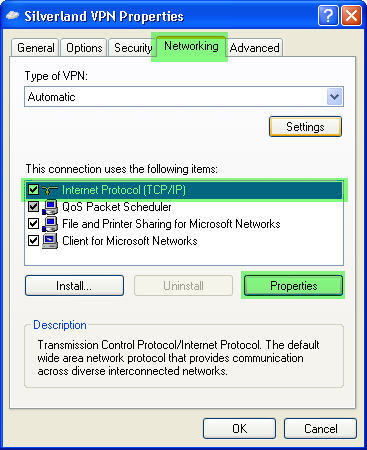Open the Type of VPN dropdown arrow
Image resolution: width=367 pixels, height=450 pixels.
click(334, 97)
